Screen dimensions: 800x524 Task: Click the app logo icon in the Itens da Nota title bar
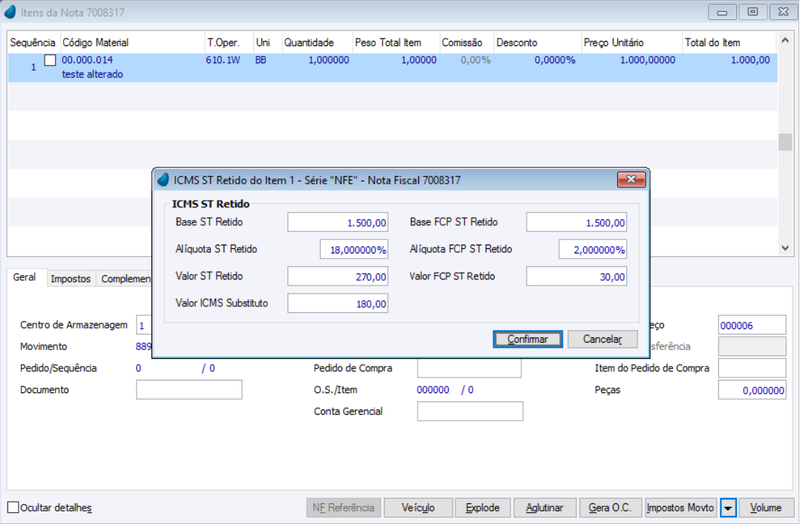coord(10,12)
